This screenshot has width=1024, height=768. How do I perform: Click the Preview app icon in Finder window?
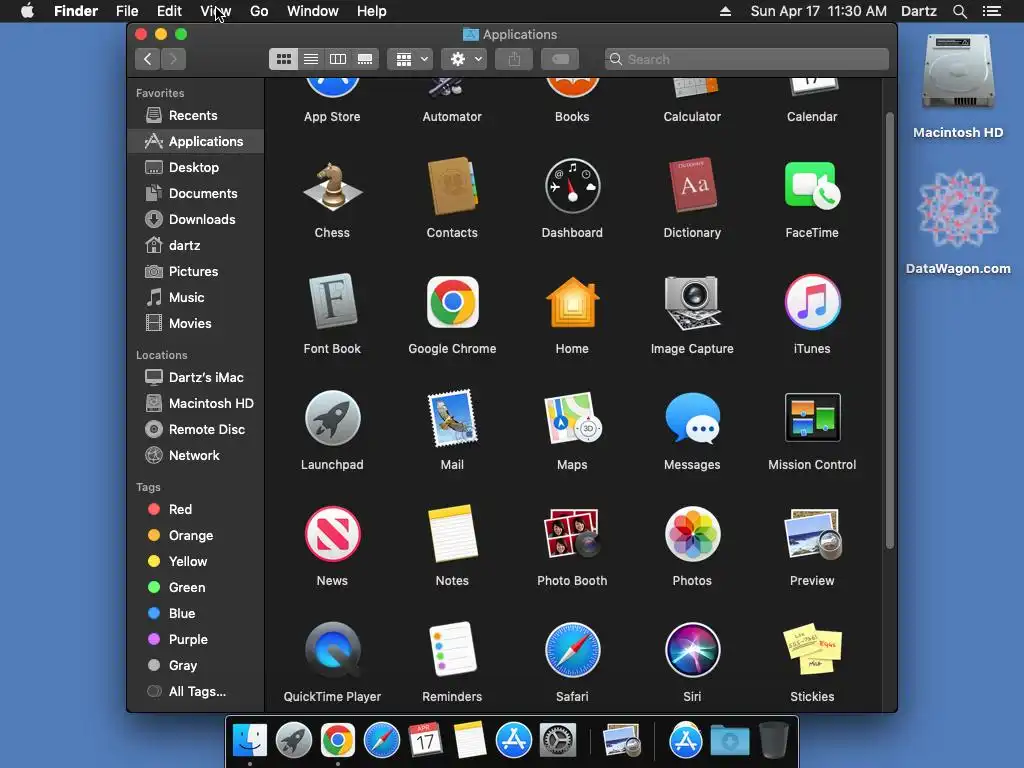[812, 534]
